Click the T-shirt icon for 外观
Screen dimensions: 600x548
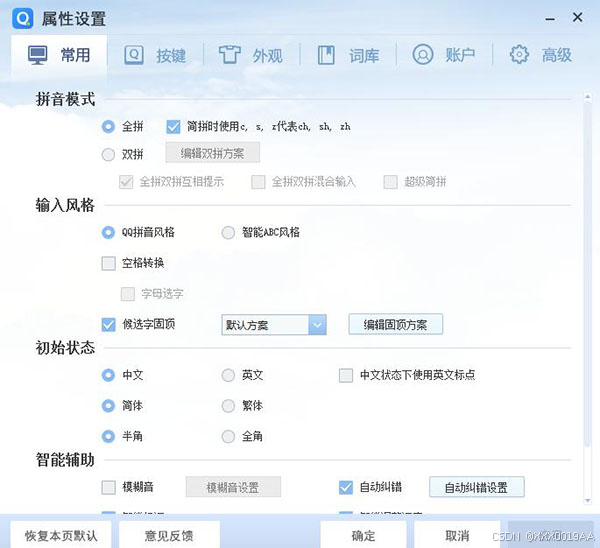[230, 55]
